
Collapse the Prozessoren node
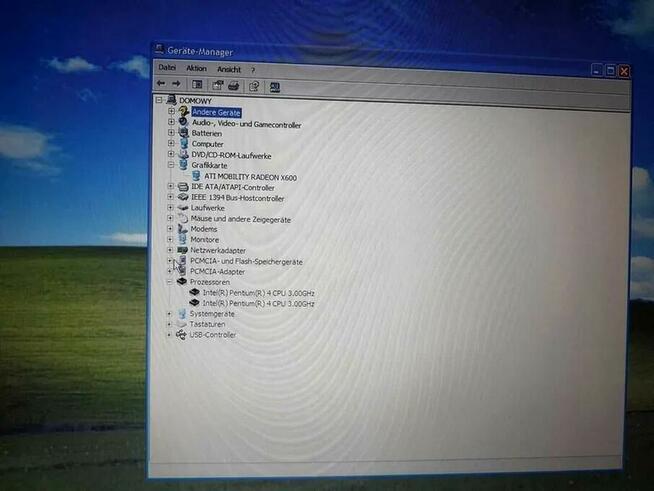click(169, 282)
